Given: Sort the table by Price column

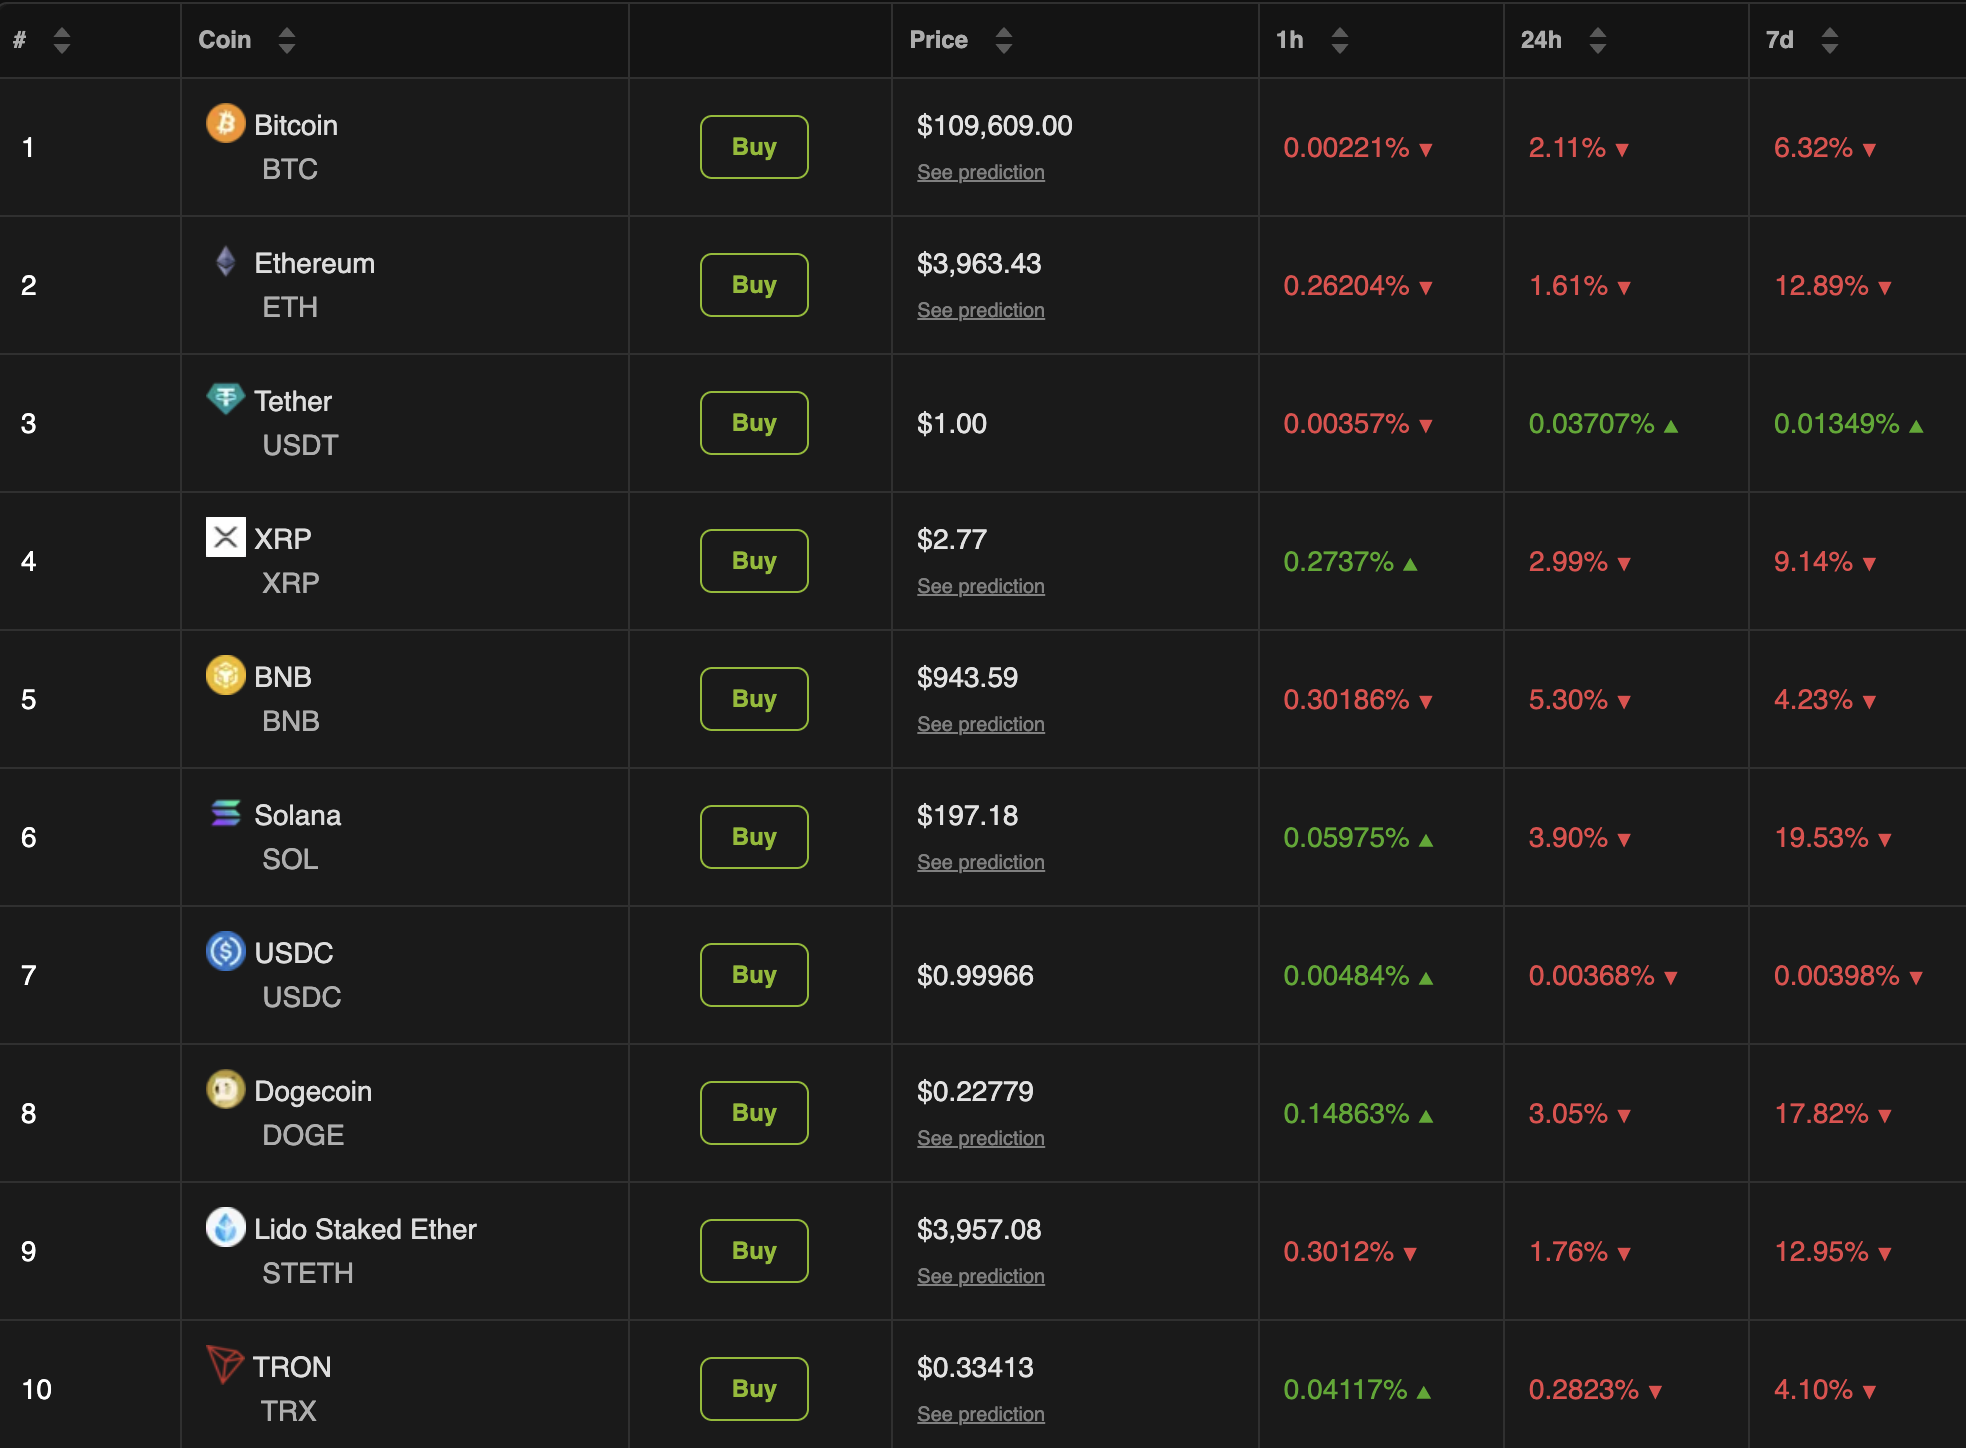Looking at the screenshot, I should click(1005, 40).
